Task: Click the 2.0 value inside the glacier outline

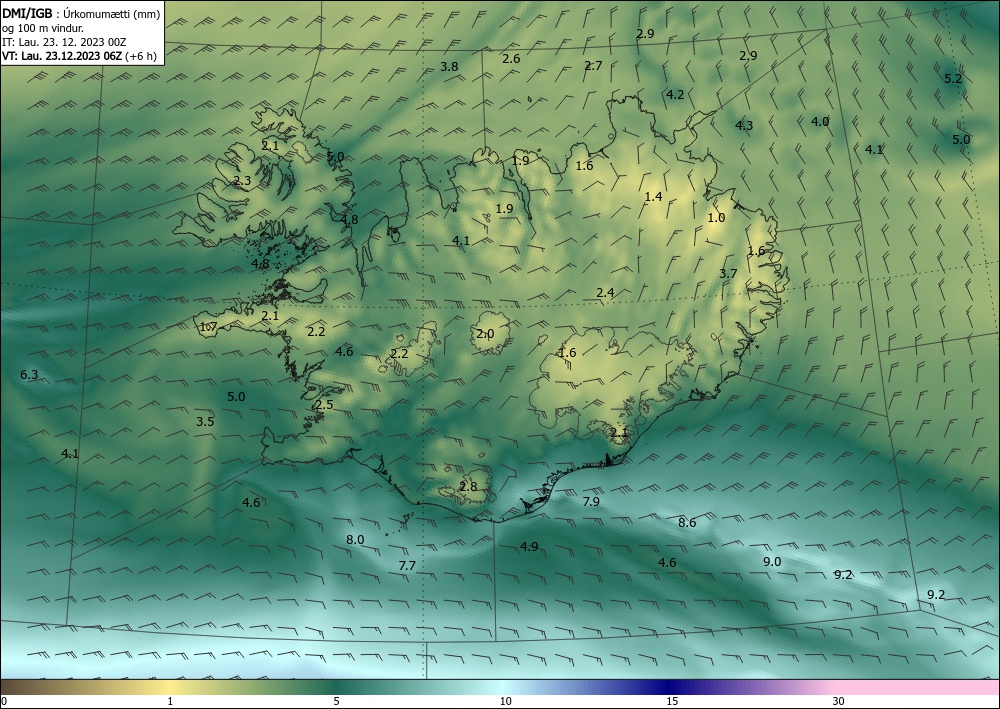Action: tap(485, 334)
